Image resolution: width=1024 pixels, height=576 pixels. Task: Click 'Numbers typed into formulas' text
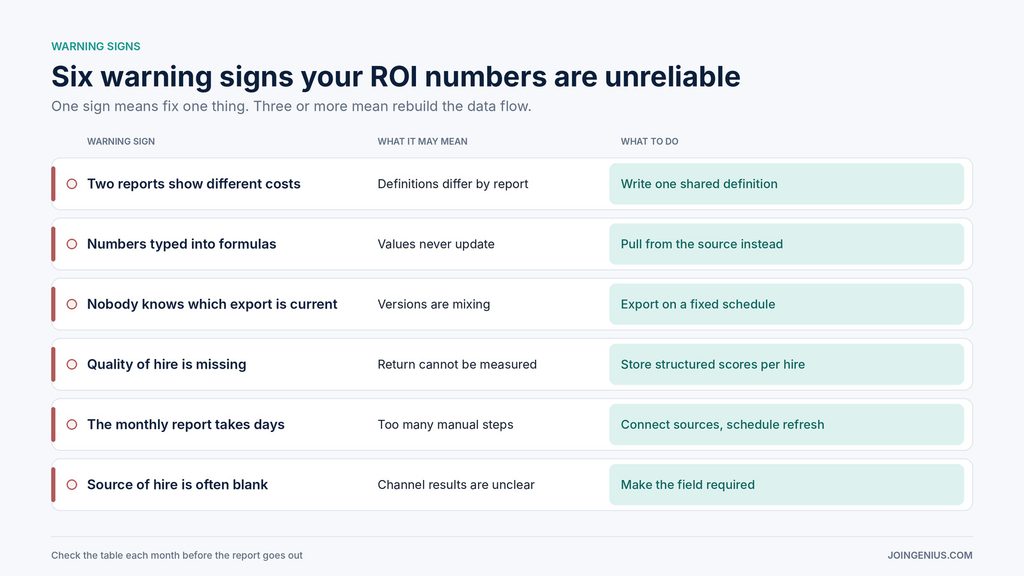coord(182,244)
